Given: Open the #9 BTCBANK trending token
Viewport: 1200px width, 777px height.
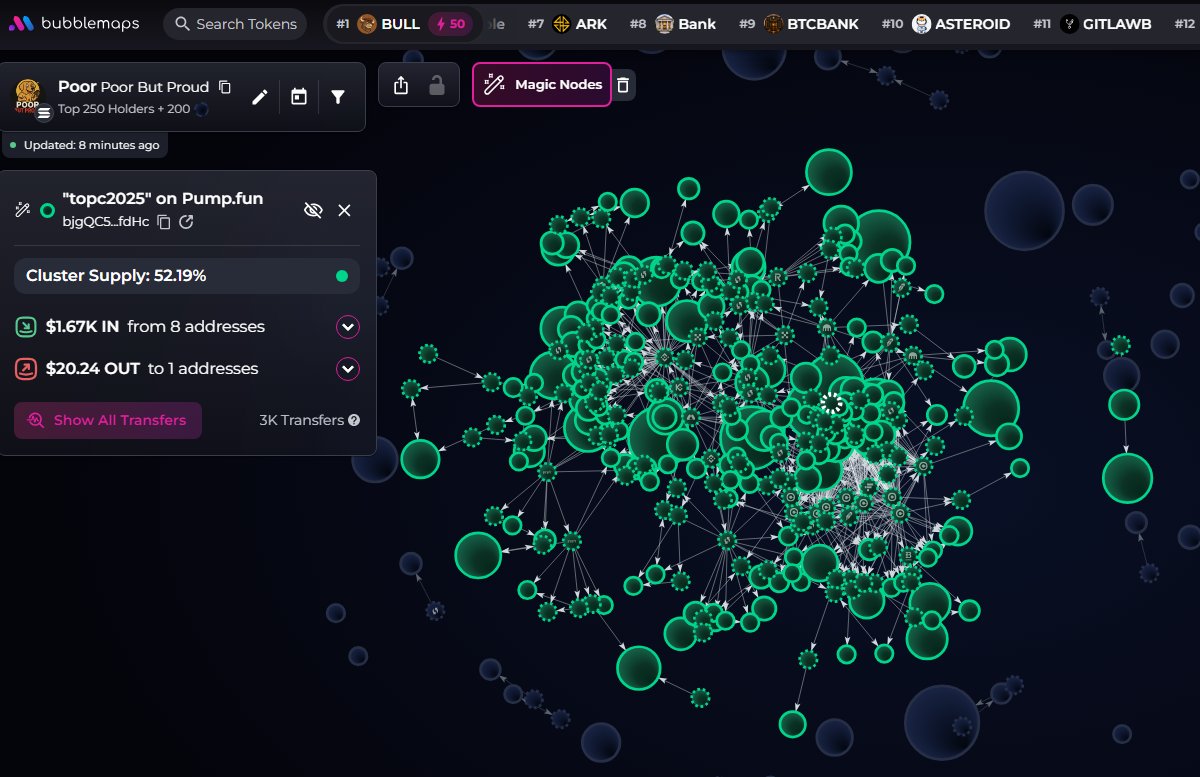Looking at the screenshot, I should pos(798,24).
